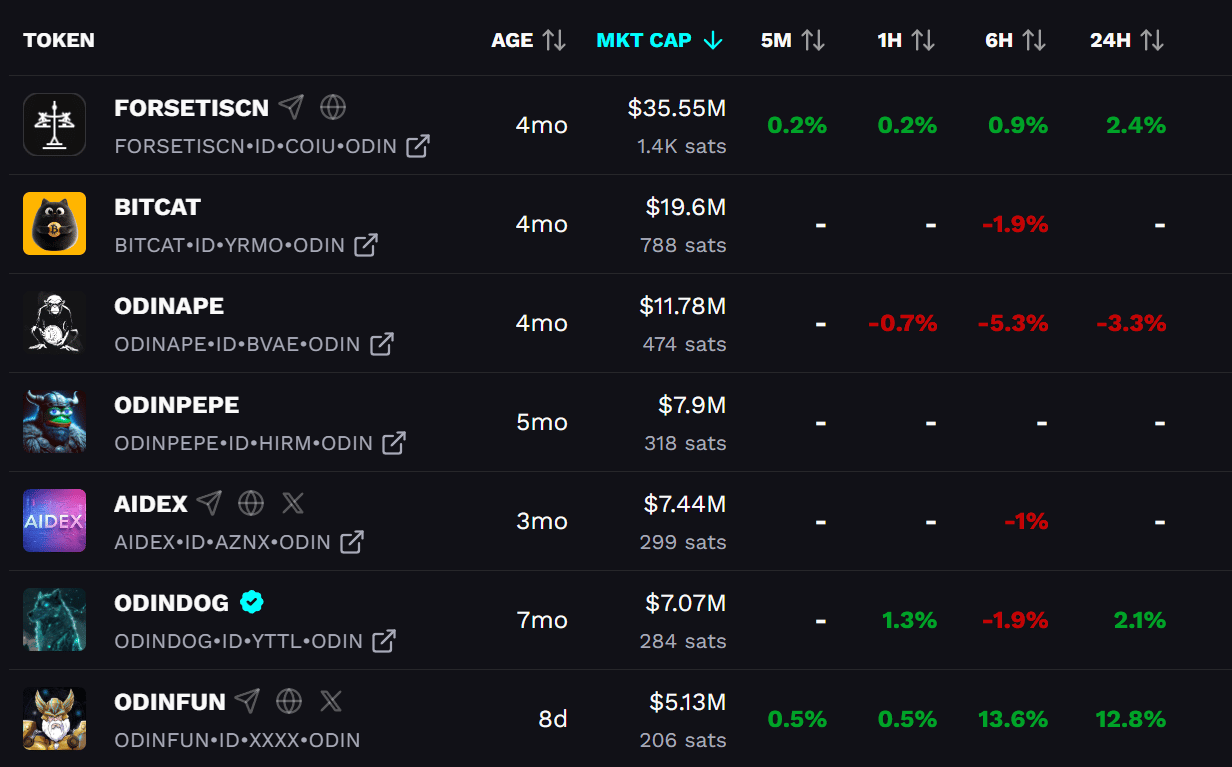Sort tokens by MKT CAP column
Screen dimensions: 1232x767
pos(659,40)
